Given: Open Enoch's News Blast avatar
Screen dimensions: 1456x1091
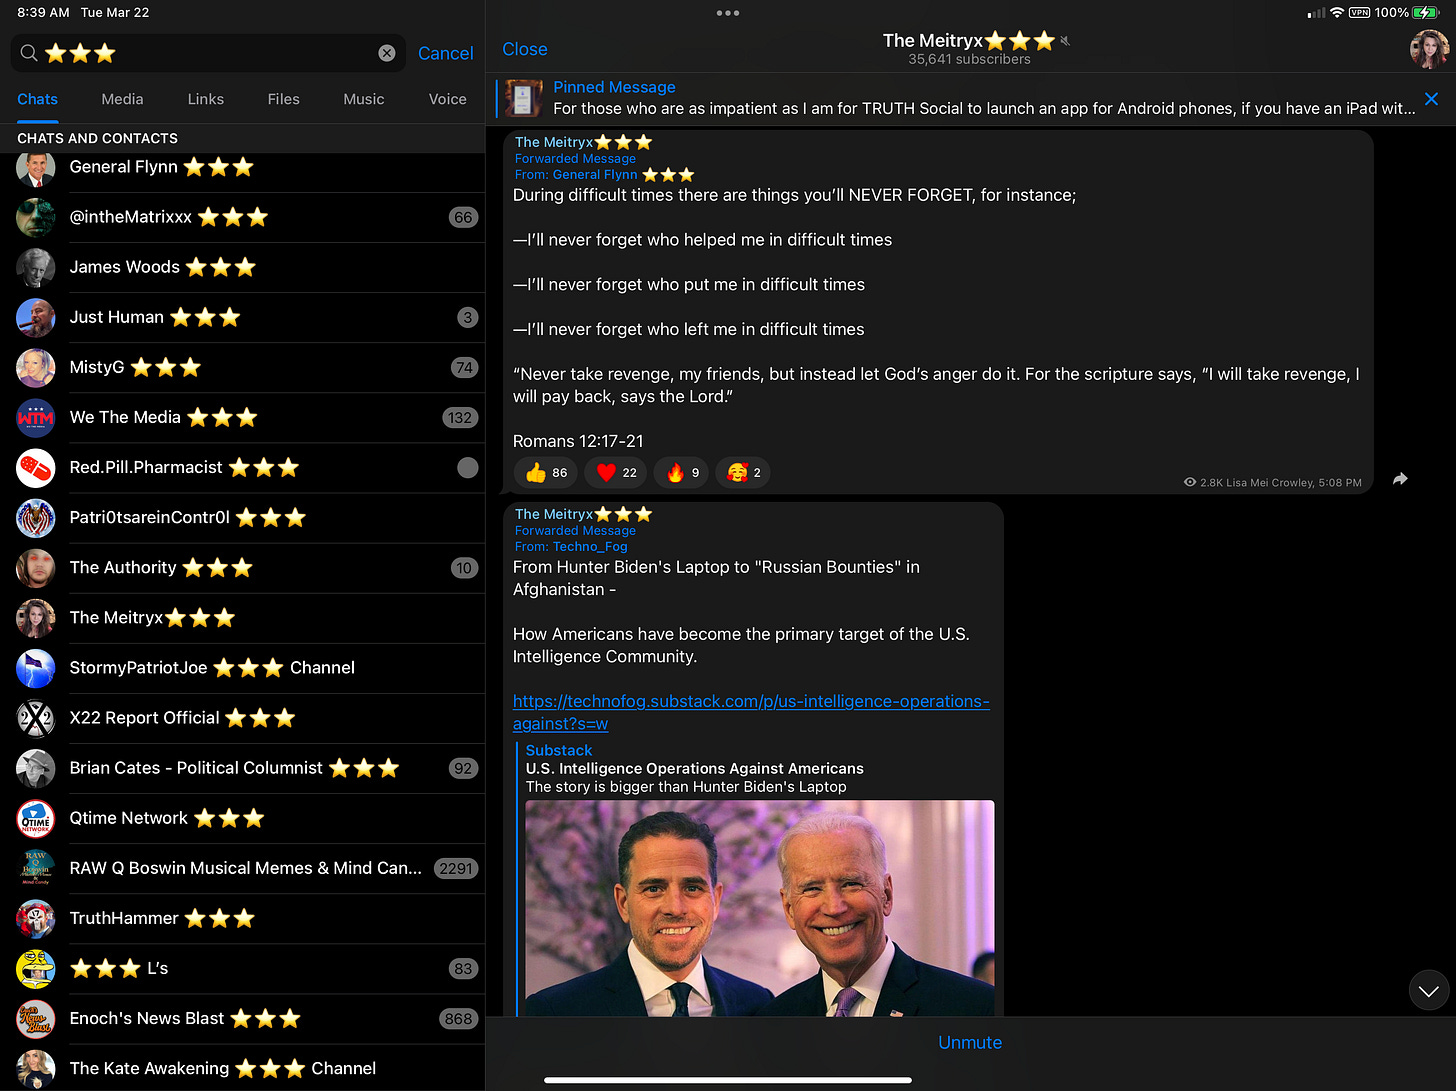Looking at the screenshot, I should pyautogui.click(x=36, y=1018).
